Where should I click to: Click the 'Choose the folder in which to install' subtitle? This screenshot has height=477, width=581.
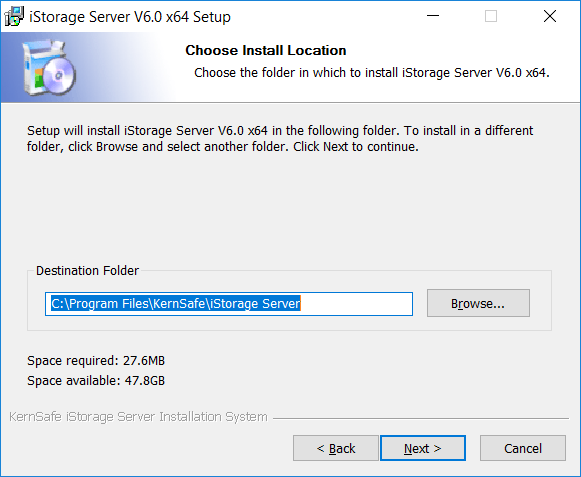372,73
